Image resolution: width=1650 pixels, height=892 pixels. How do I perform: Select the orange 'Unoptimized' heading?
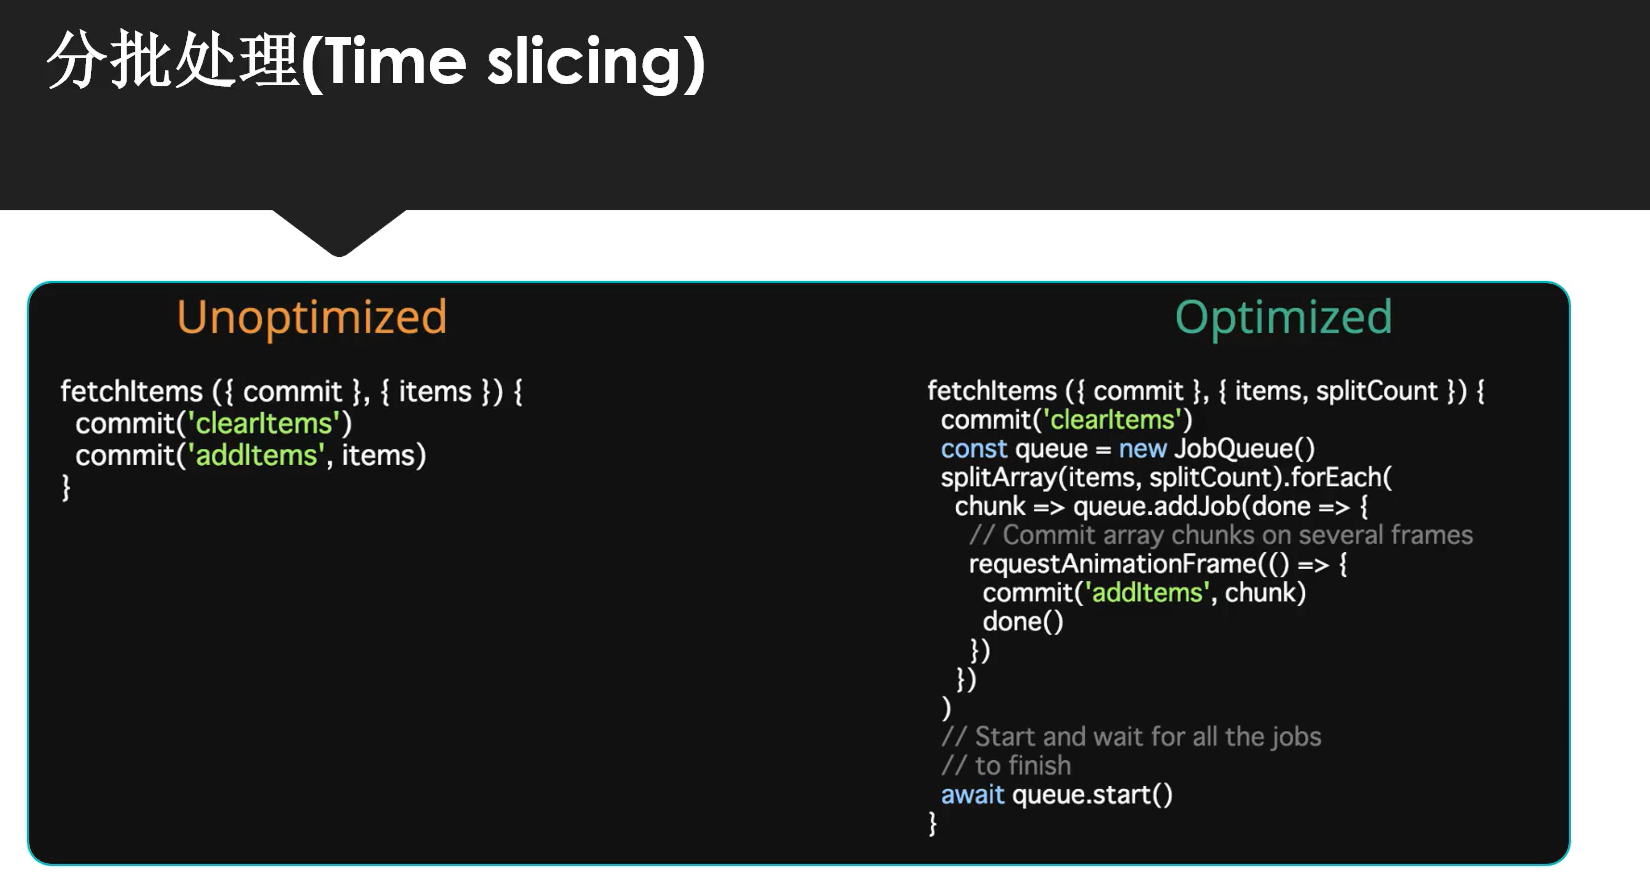tap(311, 317)
